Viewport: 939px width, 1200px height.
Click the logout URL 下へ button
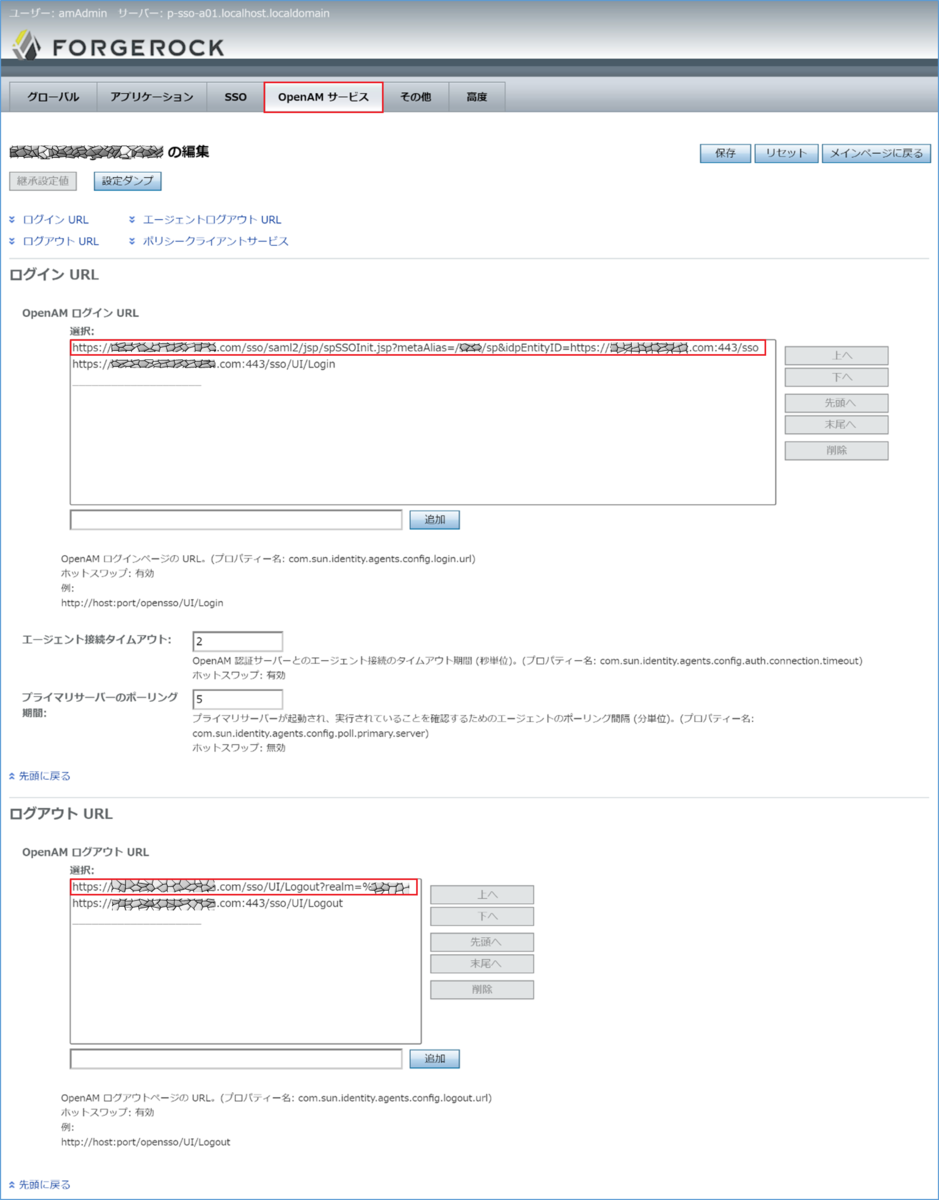coord(482,916)
